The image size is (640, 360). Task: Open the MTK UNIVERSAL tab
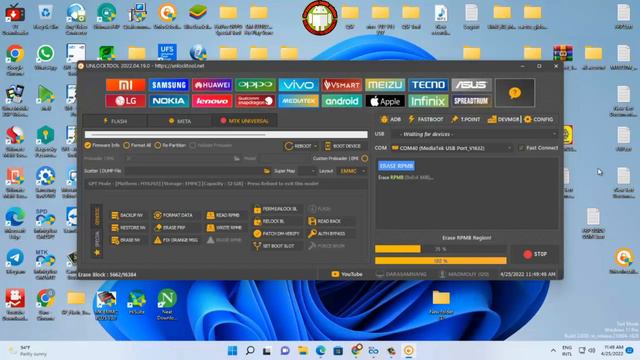coord(244,121)
